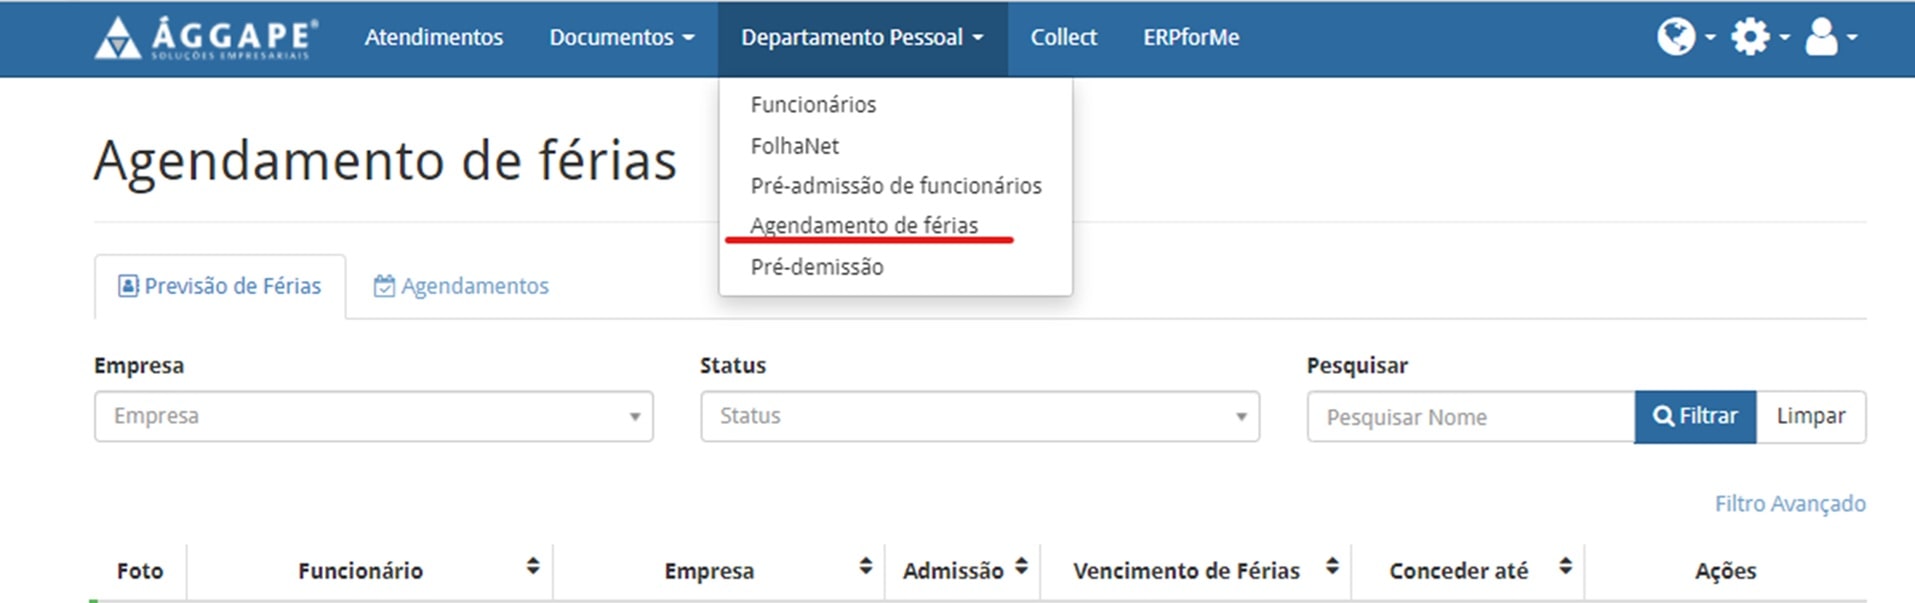The height and width of the screenshot is (603, 1915).
Task: Open the Previsão de Férias tab
Action: click(x=220, y=286)
